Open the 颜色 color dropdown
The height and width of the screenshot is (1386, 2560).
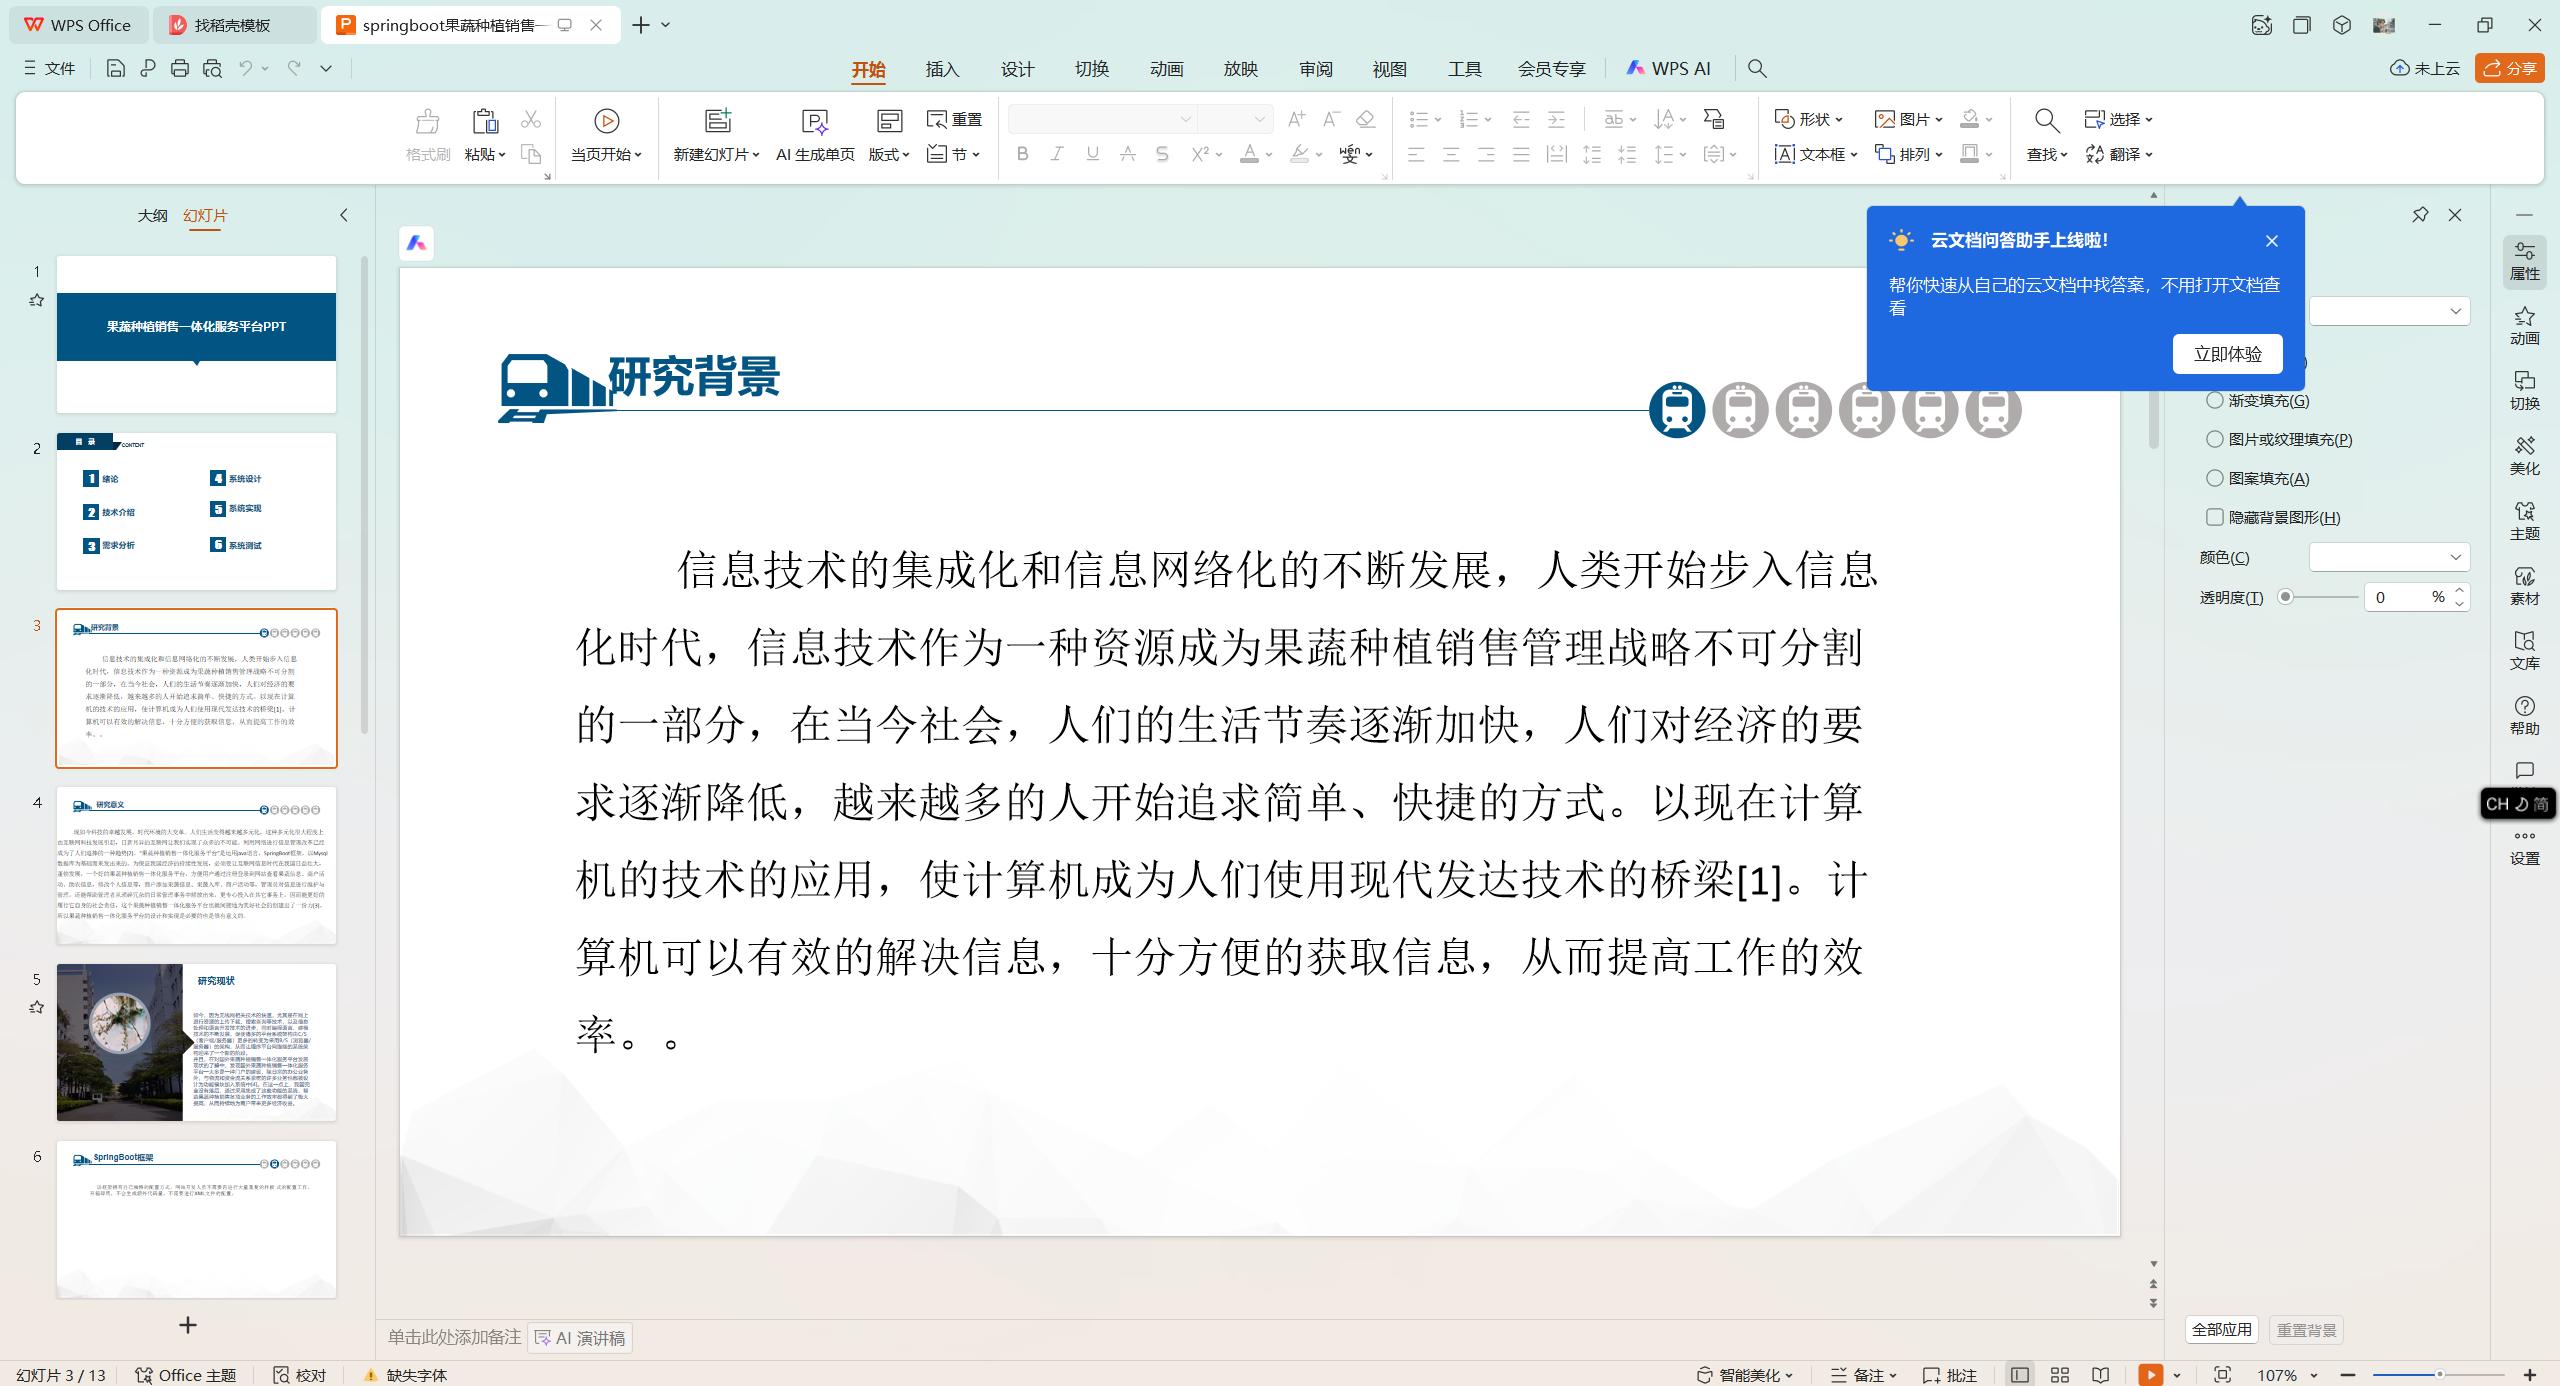pyautogui.click(x=2389, y=557)
